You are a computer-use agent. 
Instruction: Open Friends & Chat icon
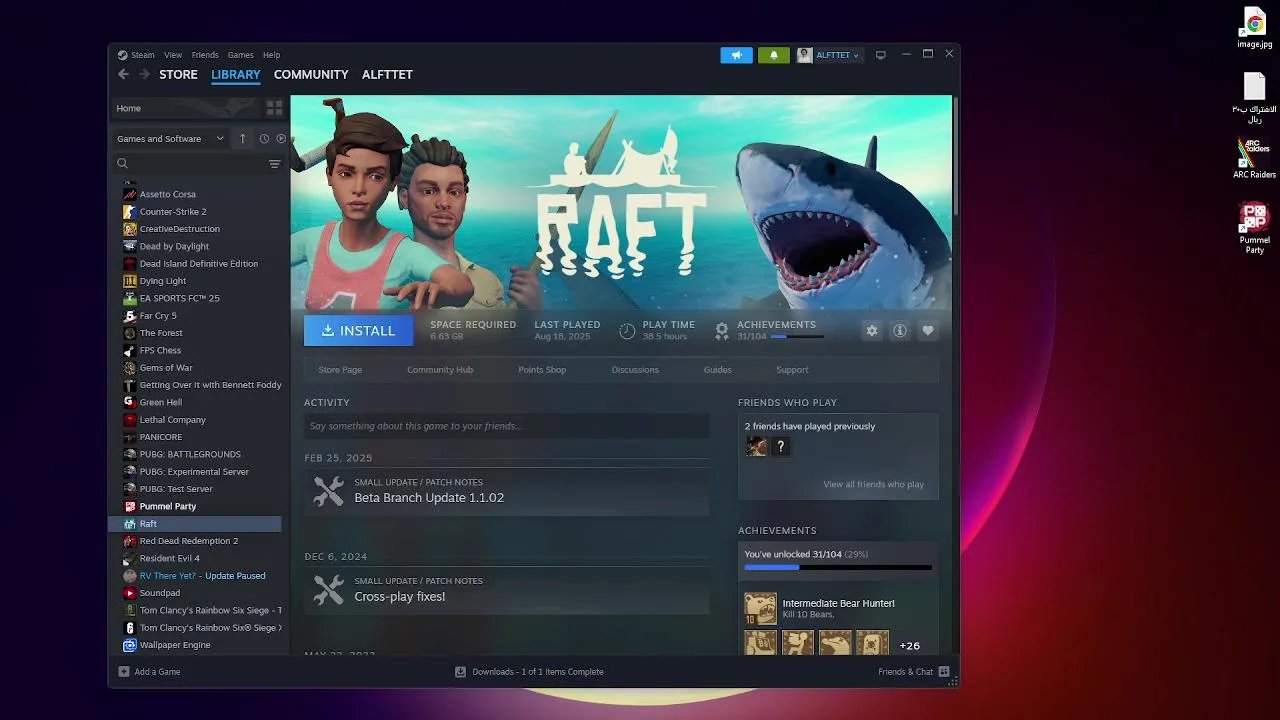(944, 672)
